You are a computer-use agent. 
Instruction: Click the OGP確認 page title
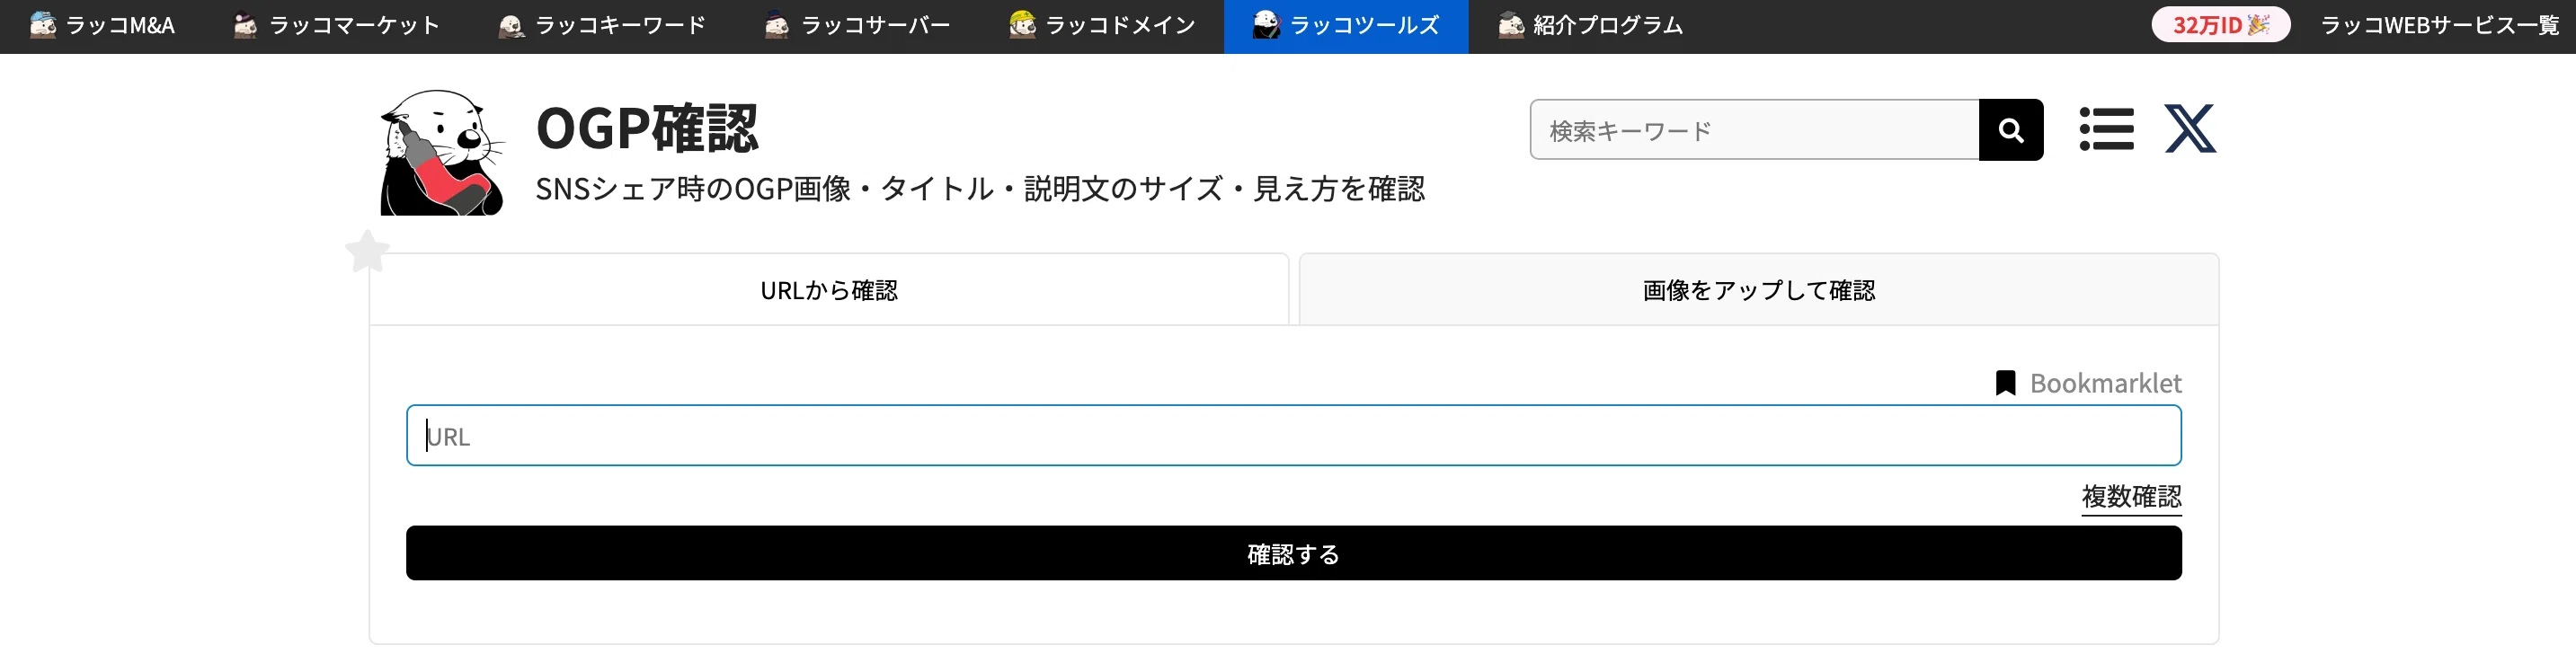(x=647, y=128)
